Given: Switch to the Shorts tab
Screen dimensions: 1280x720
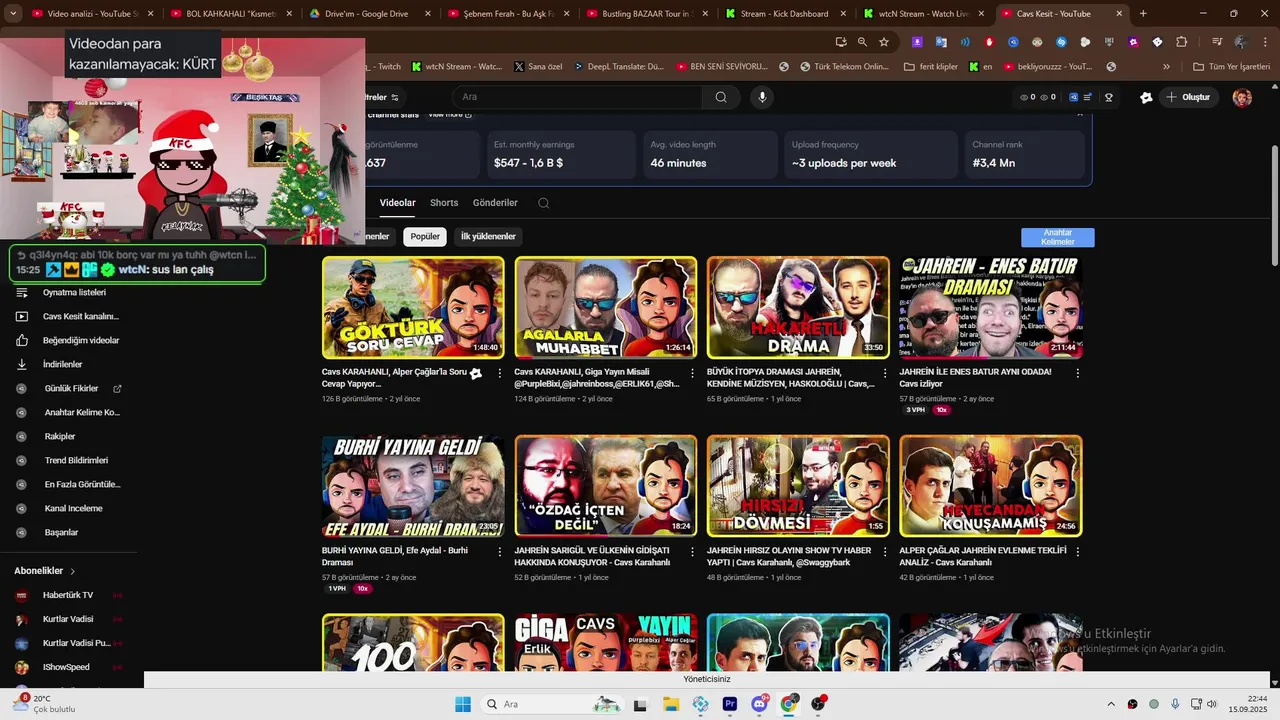Looking at the screenshot, I should point(444,203).
